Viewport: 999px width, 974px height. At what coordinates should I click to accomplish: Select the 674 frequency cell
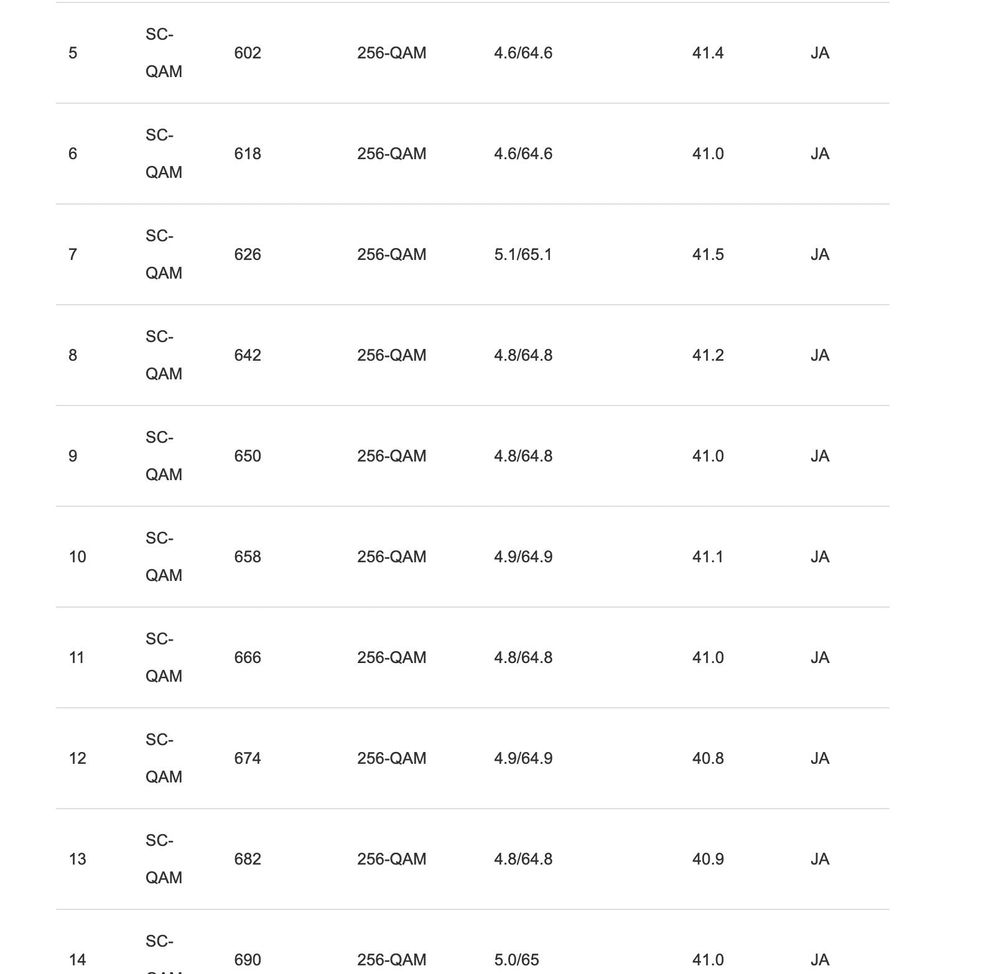[247, 759]
